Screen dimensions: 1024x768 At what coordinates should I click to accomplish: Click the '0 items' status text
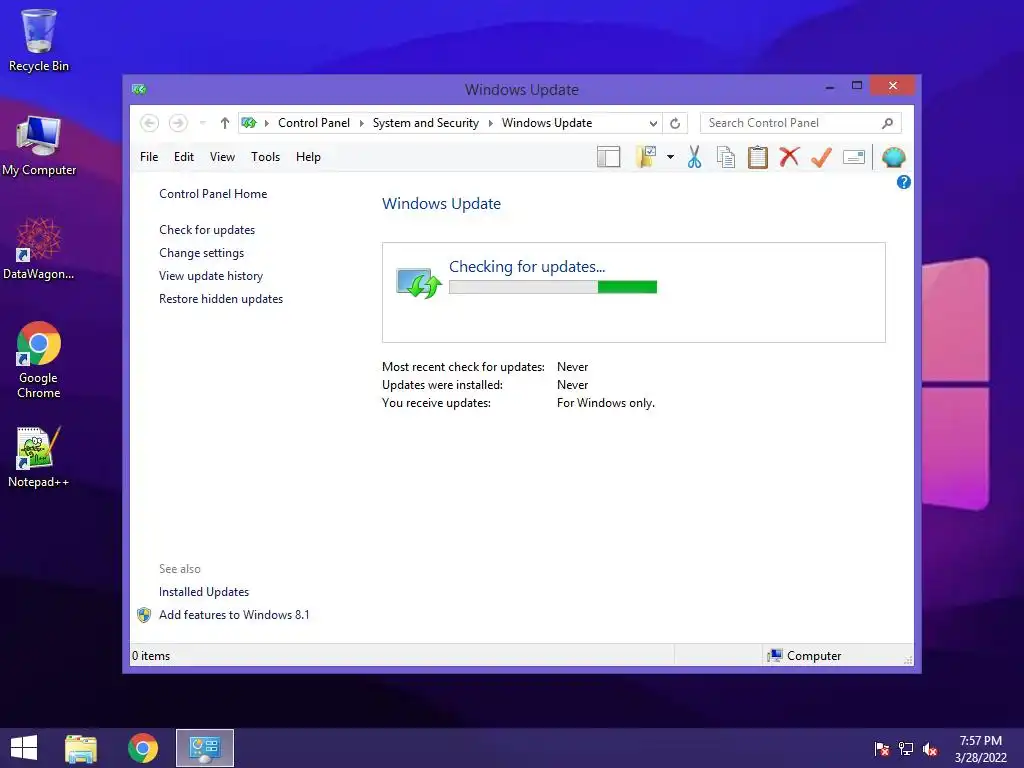click(151, 656)
